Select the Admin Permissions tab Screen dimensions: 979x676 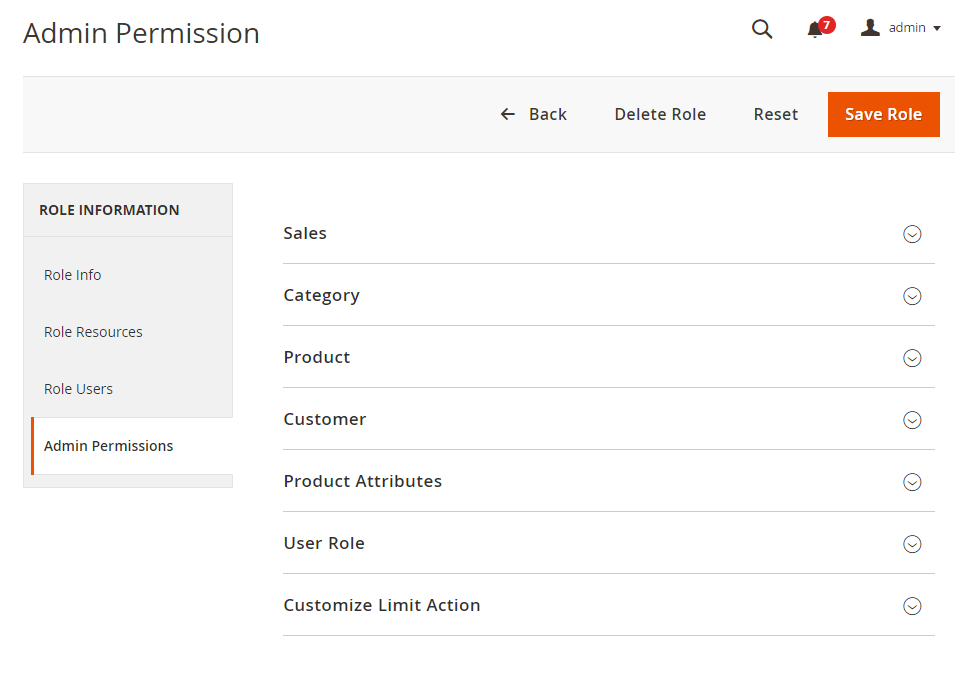pos(108,446)
